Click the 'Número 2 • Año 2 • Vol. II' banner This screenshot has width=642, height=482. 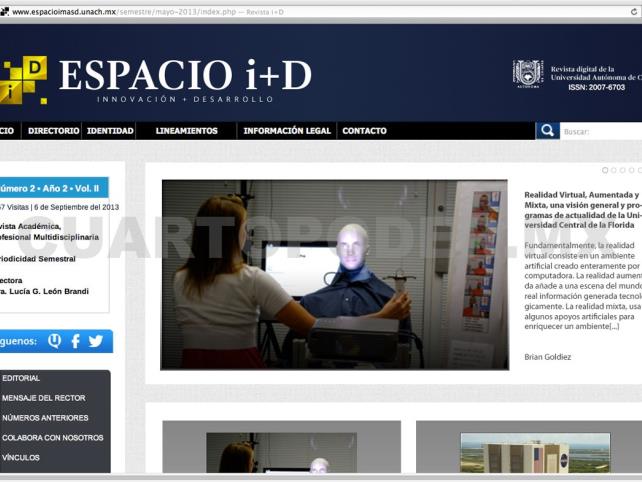54,188
